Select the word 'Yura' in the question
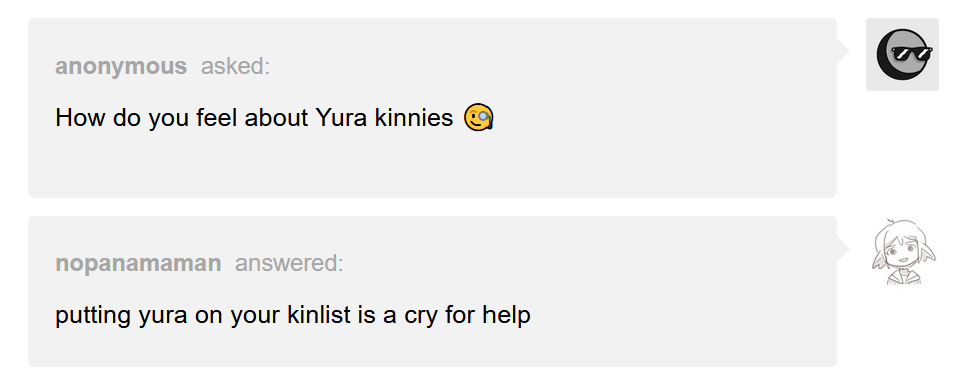 pos(341,117)
